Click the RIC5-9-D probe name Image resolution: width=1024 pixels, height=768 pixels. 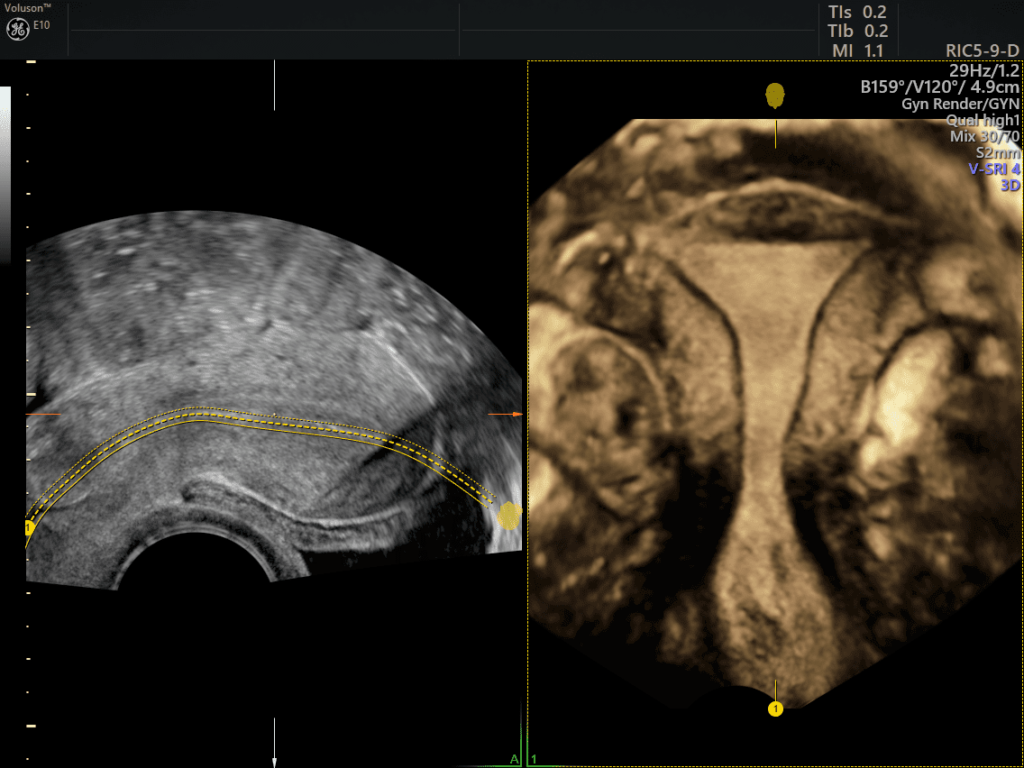click(982, 50)
